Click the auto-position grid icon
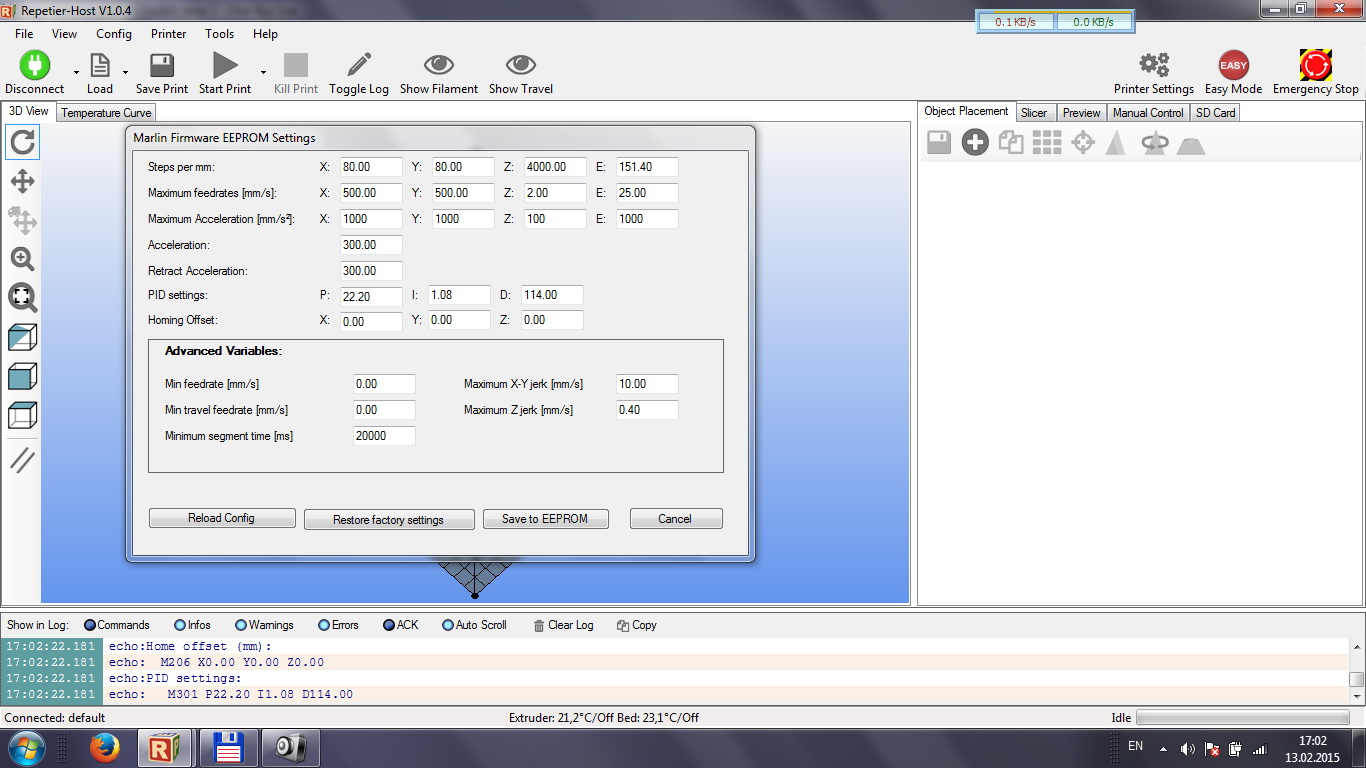This screenshot has width=1366, height=768. click(x=1047, y=143)
